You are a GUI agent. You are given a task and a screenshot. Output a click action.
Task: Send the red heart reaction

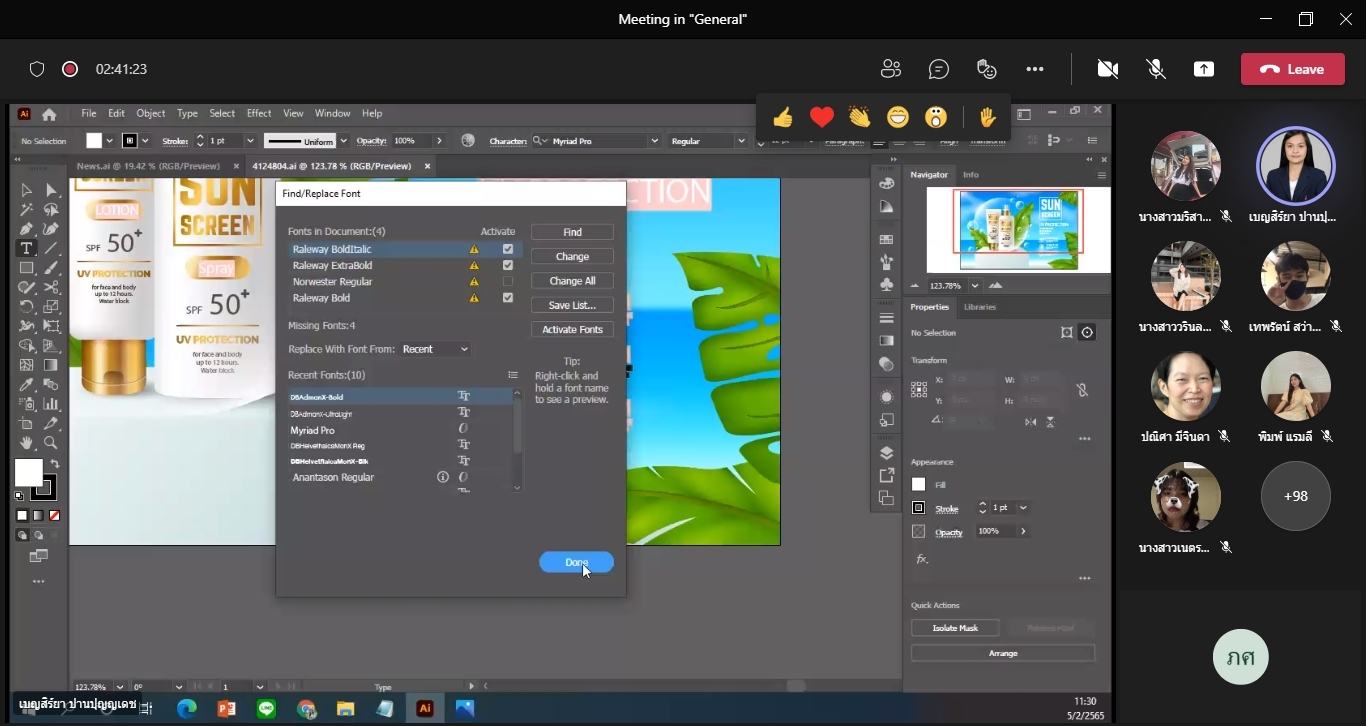pos(822,118)
